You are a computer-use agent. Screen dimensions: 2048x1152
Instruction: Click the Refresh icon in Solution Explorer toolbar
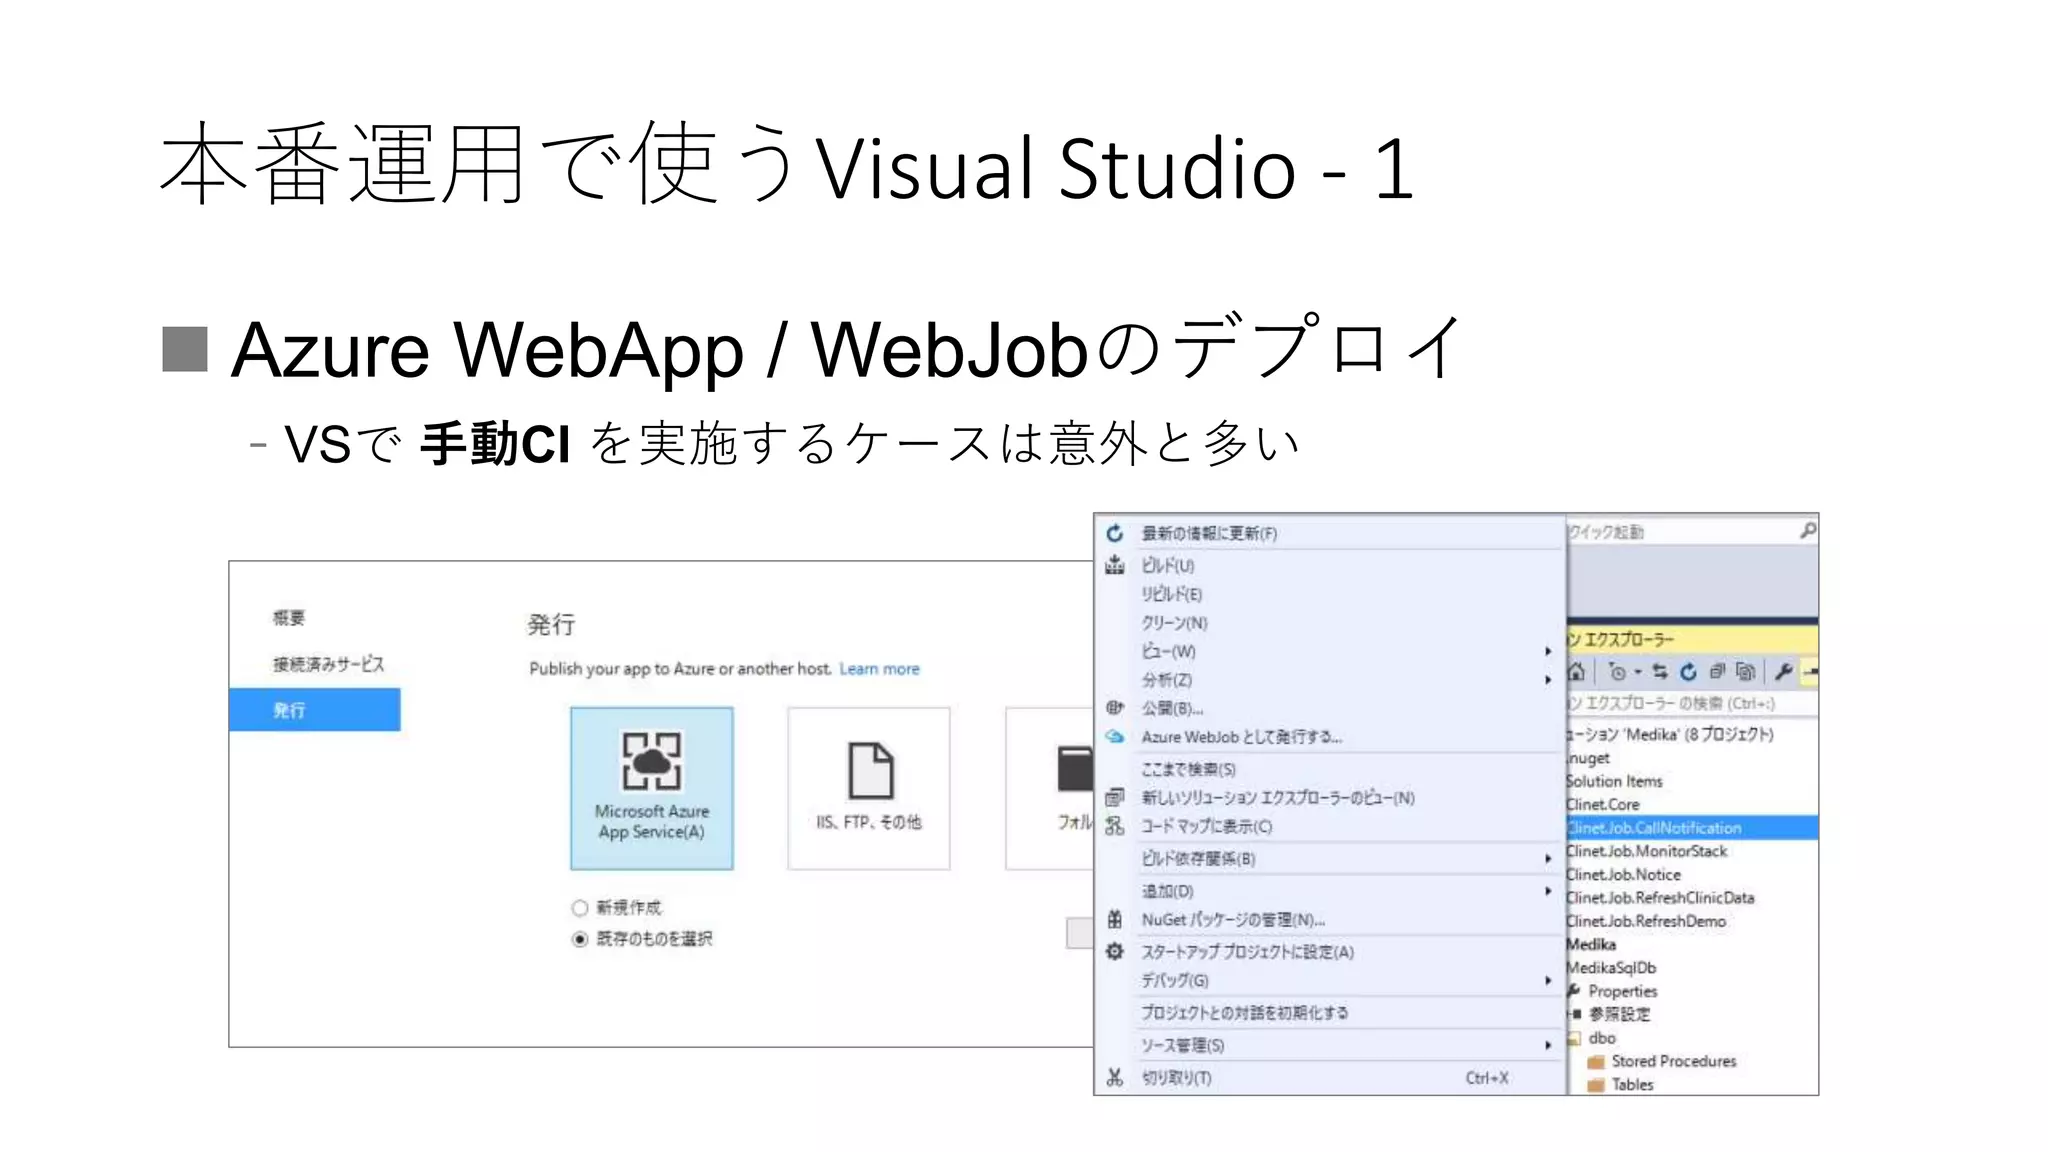(x=1688, y=671)
